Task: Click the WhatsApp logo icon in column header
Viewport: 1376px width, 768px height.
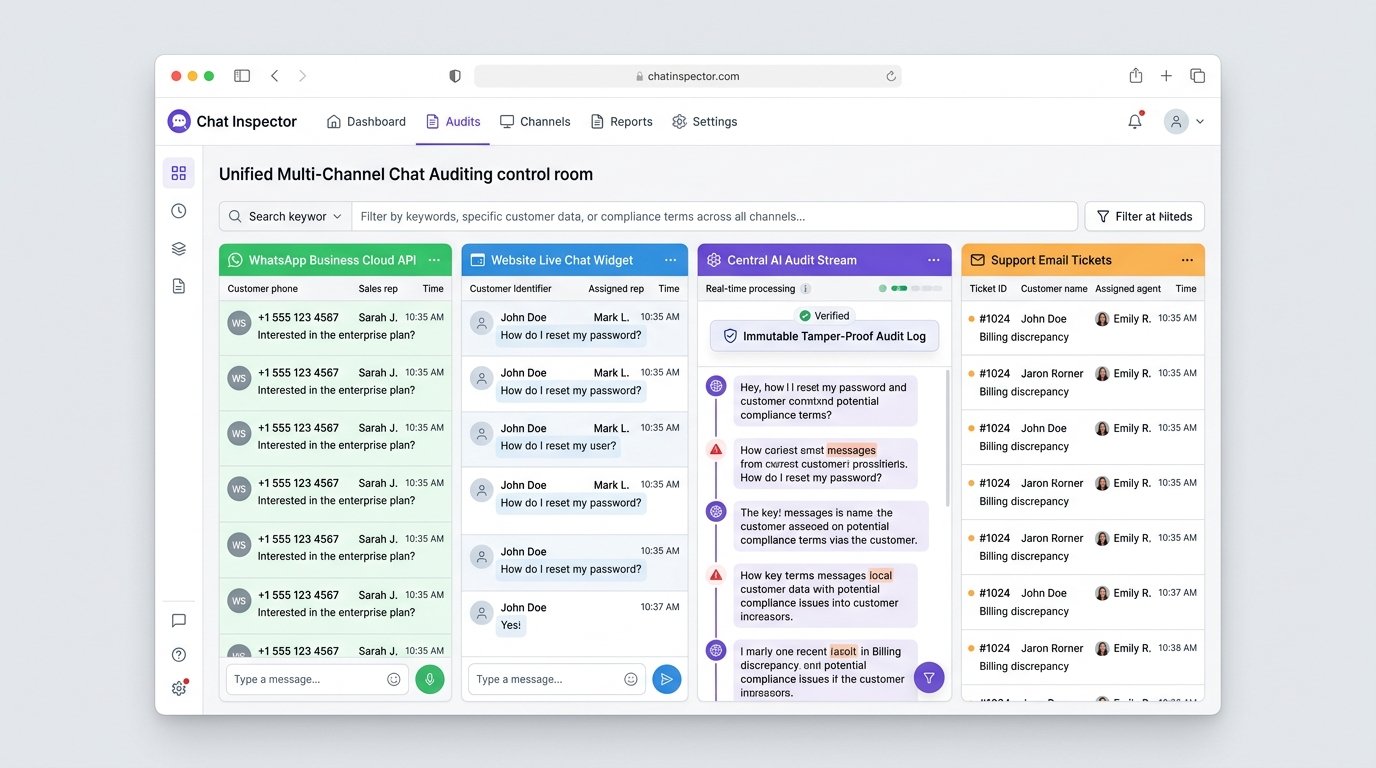Action: click(x=236, y=260)
